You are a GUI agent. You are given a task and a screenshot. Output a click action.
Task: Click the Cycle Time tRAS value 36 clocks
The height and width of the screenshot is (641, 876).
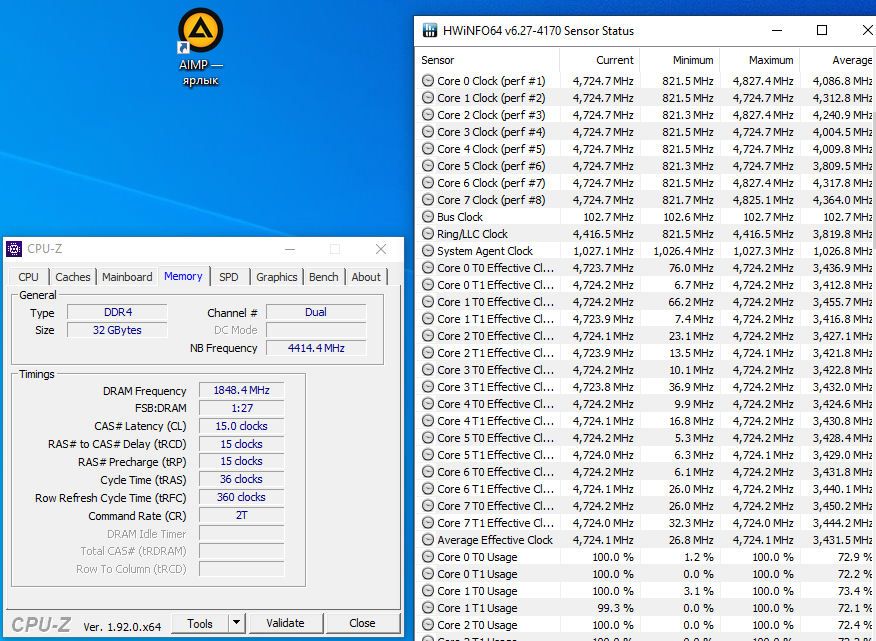241,479
